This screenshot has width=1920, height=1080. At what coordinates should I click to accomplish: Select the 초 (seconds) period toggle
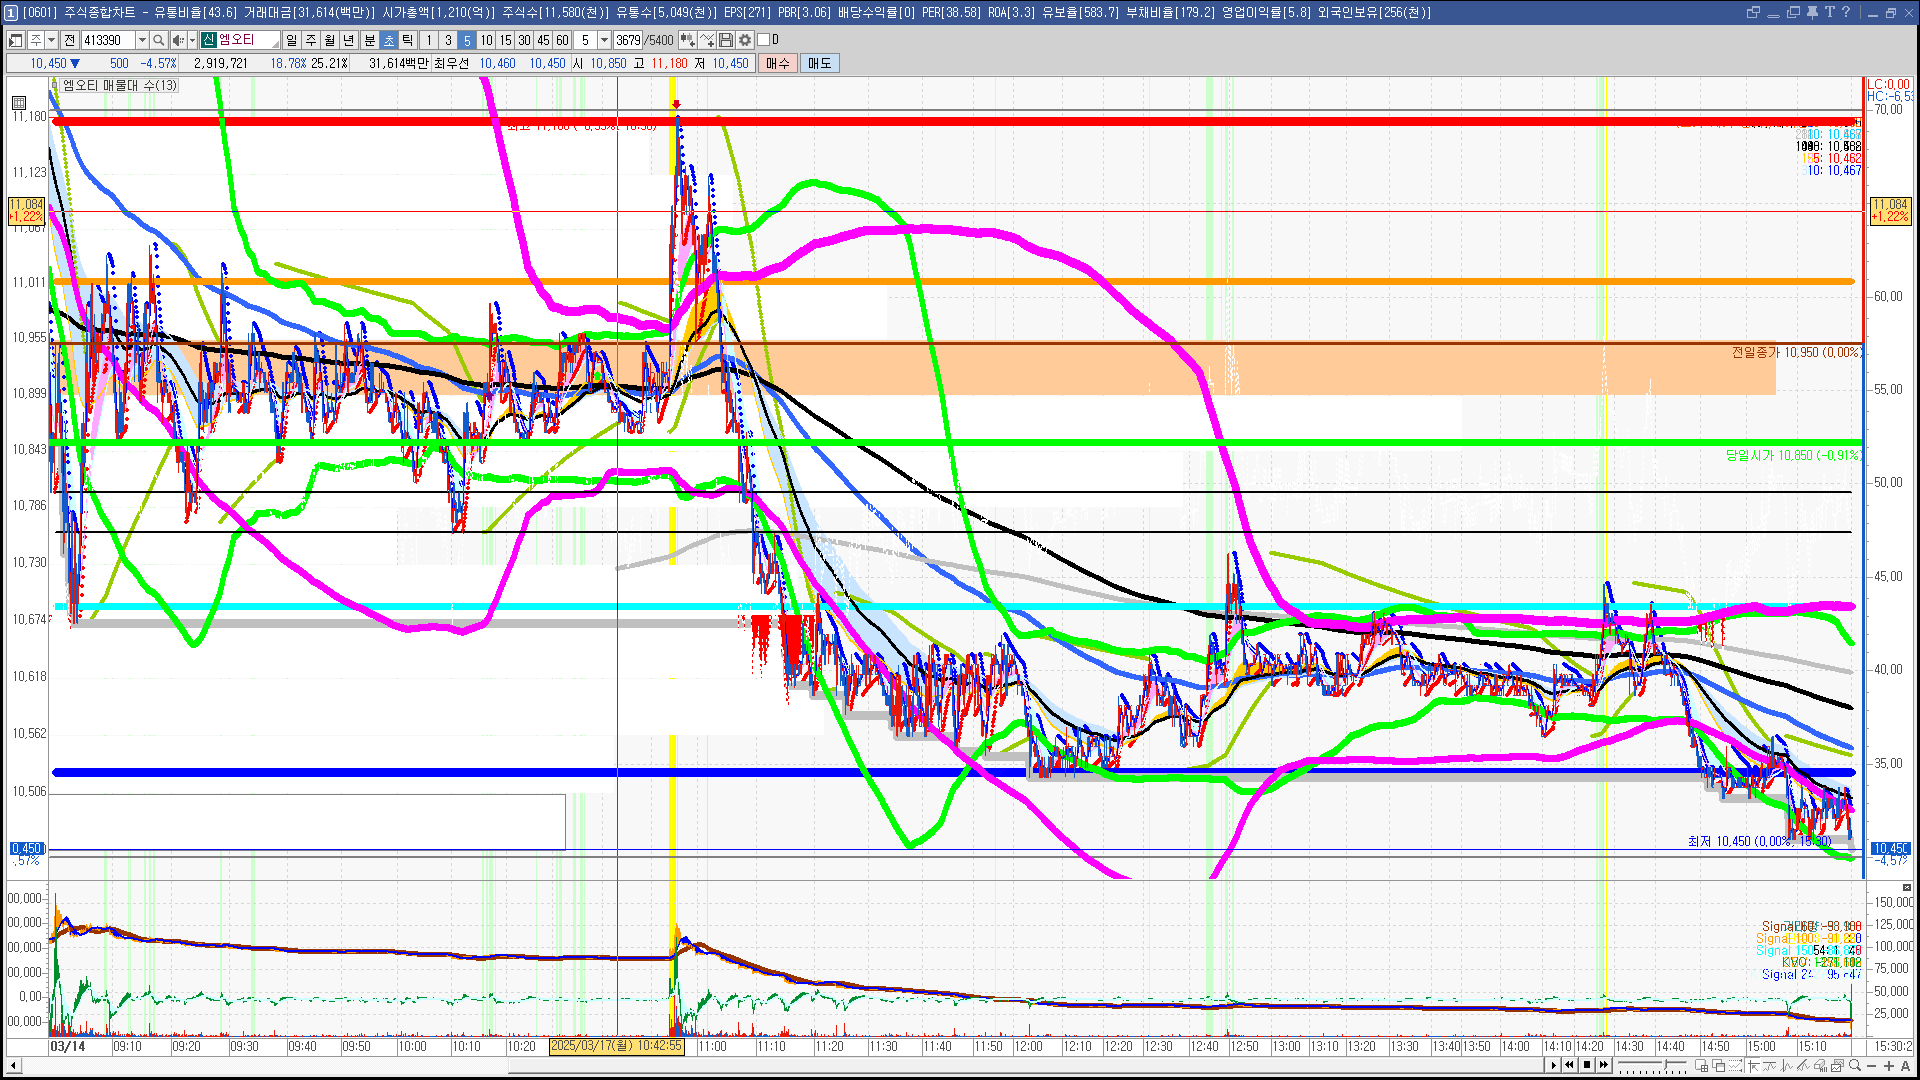coord(389,40)
